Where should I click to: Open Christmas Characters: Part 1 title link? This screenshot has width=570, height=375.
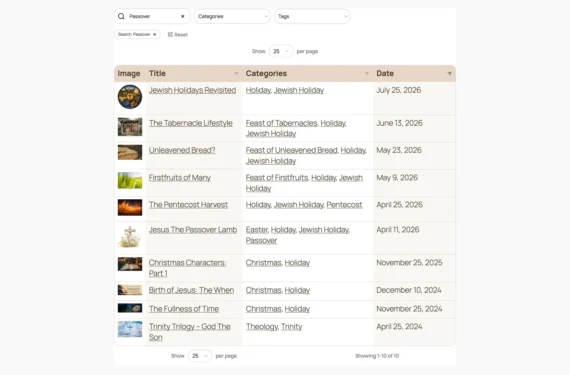pos(187,268)
